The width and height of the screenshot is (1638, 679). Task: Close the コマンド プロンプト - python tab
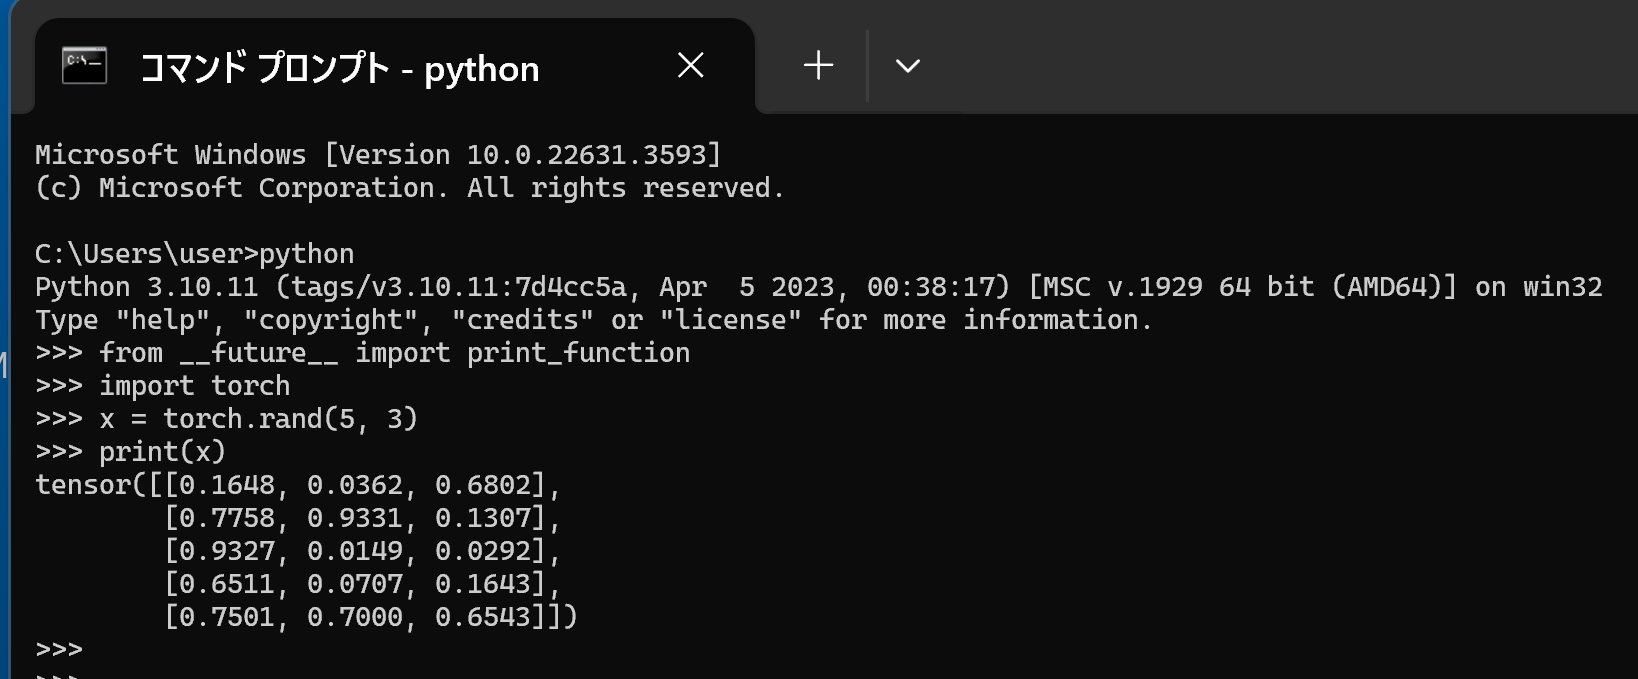click(690, 66)
